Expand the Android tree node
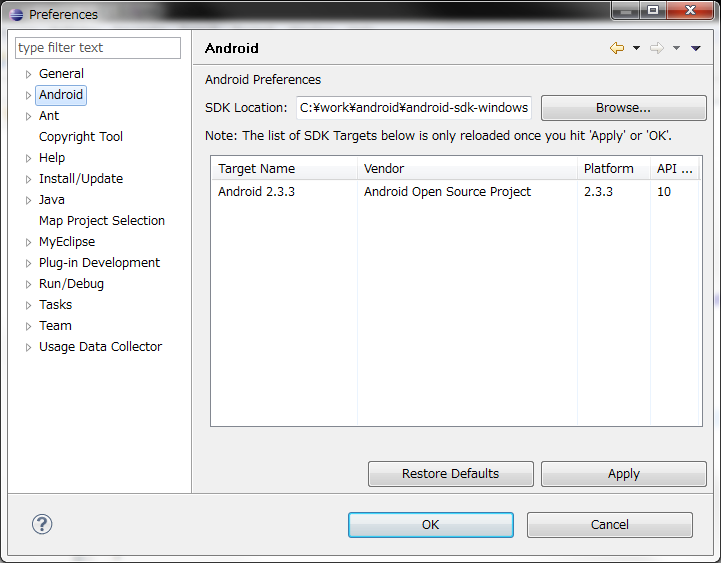721x563 pixels. click(29, 95)
